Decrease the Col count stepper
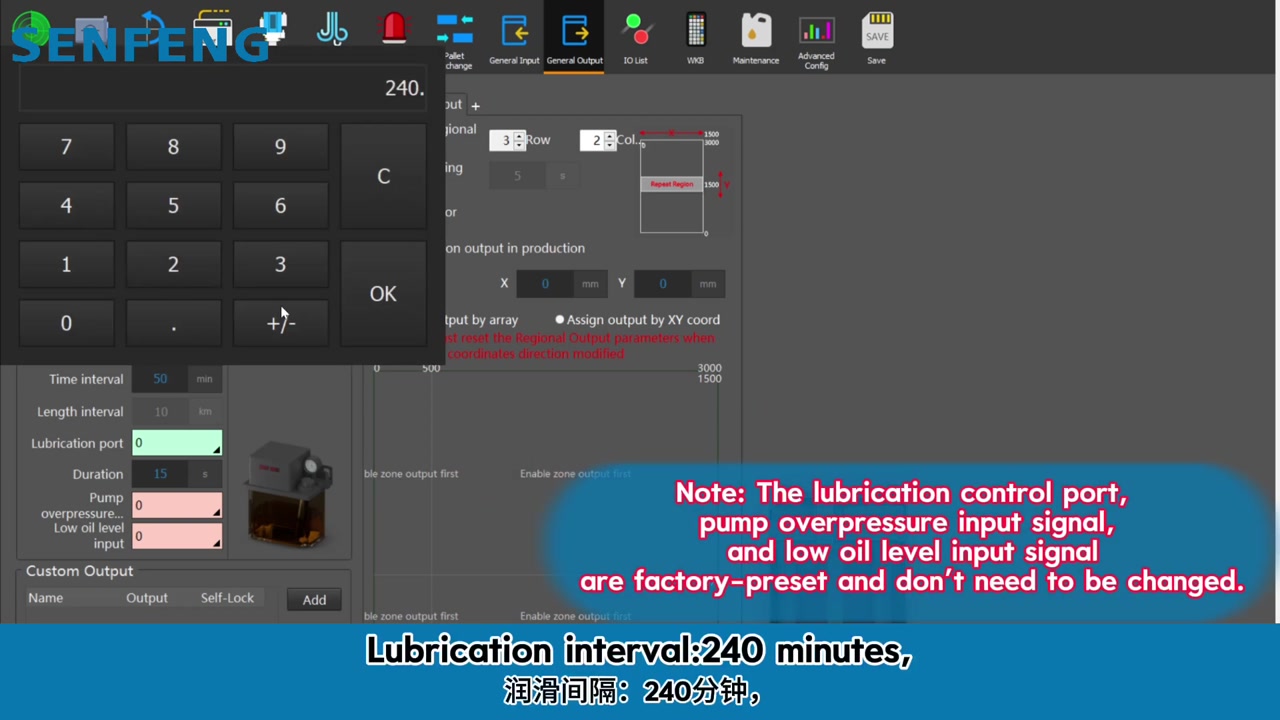 tap(610, 146)
